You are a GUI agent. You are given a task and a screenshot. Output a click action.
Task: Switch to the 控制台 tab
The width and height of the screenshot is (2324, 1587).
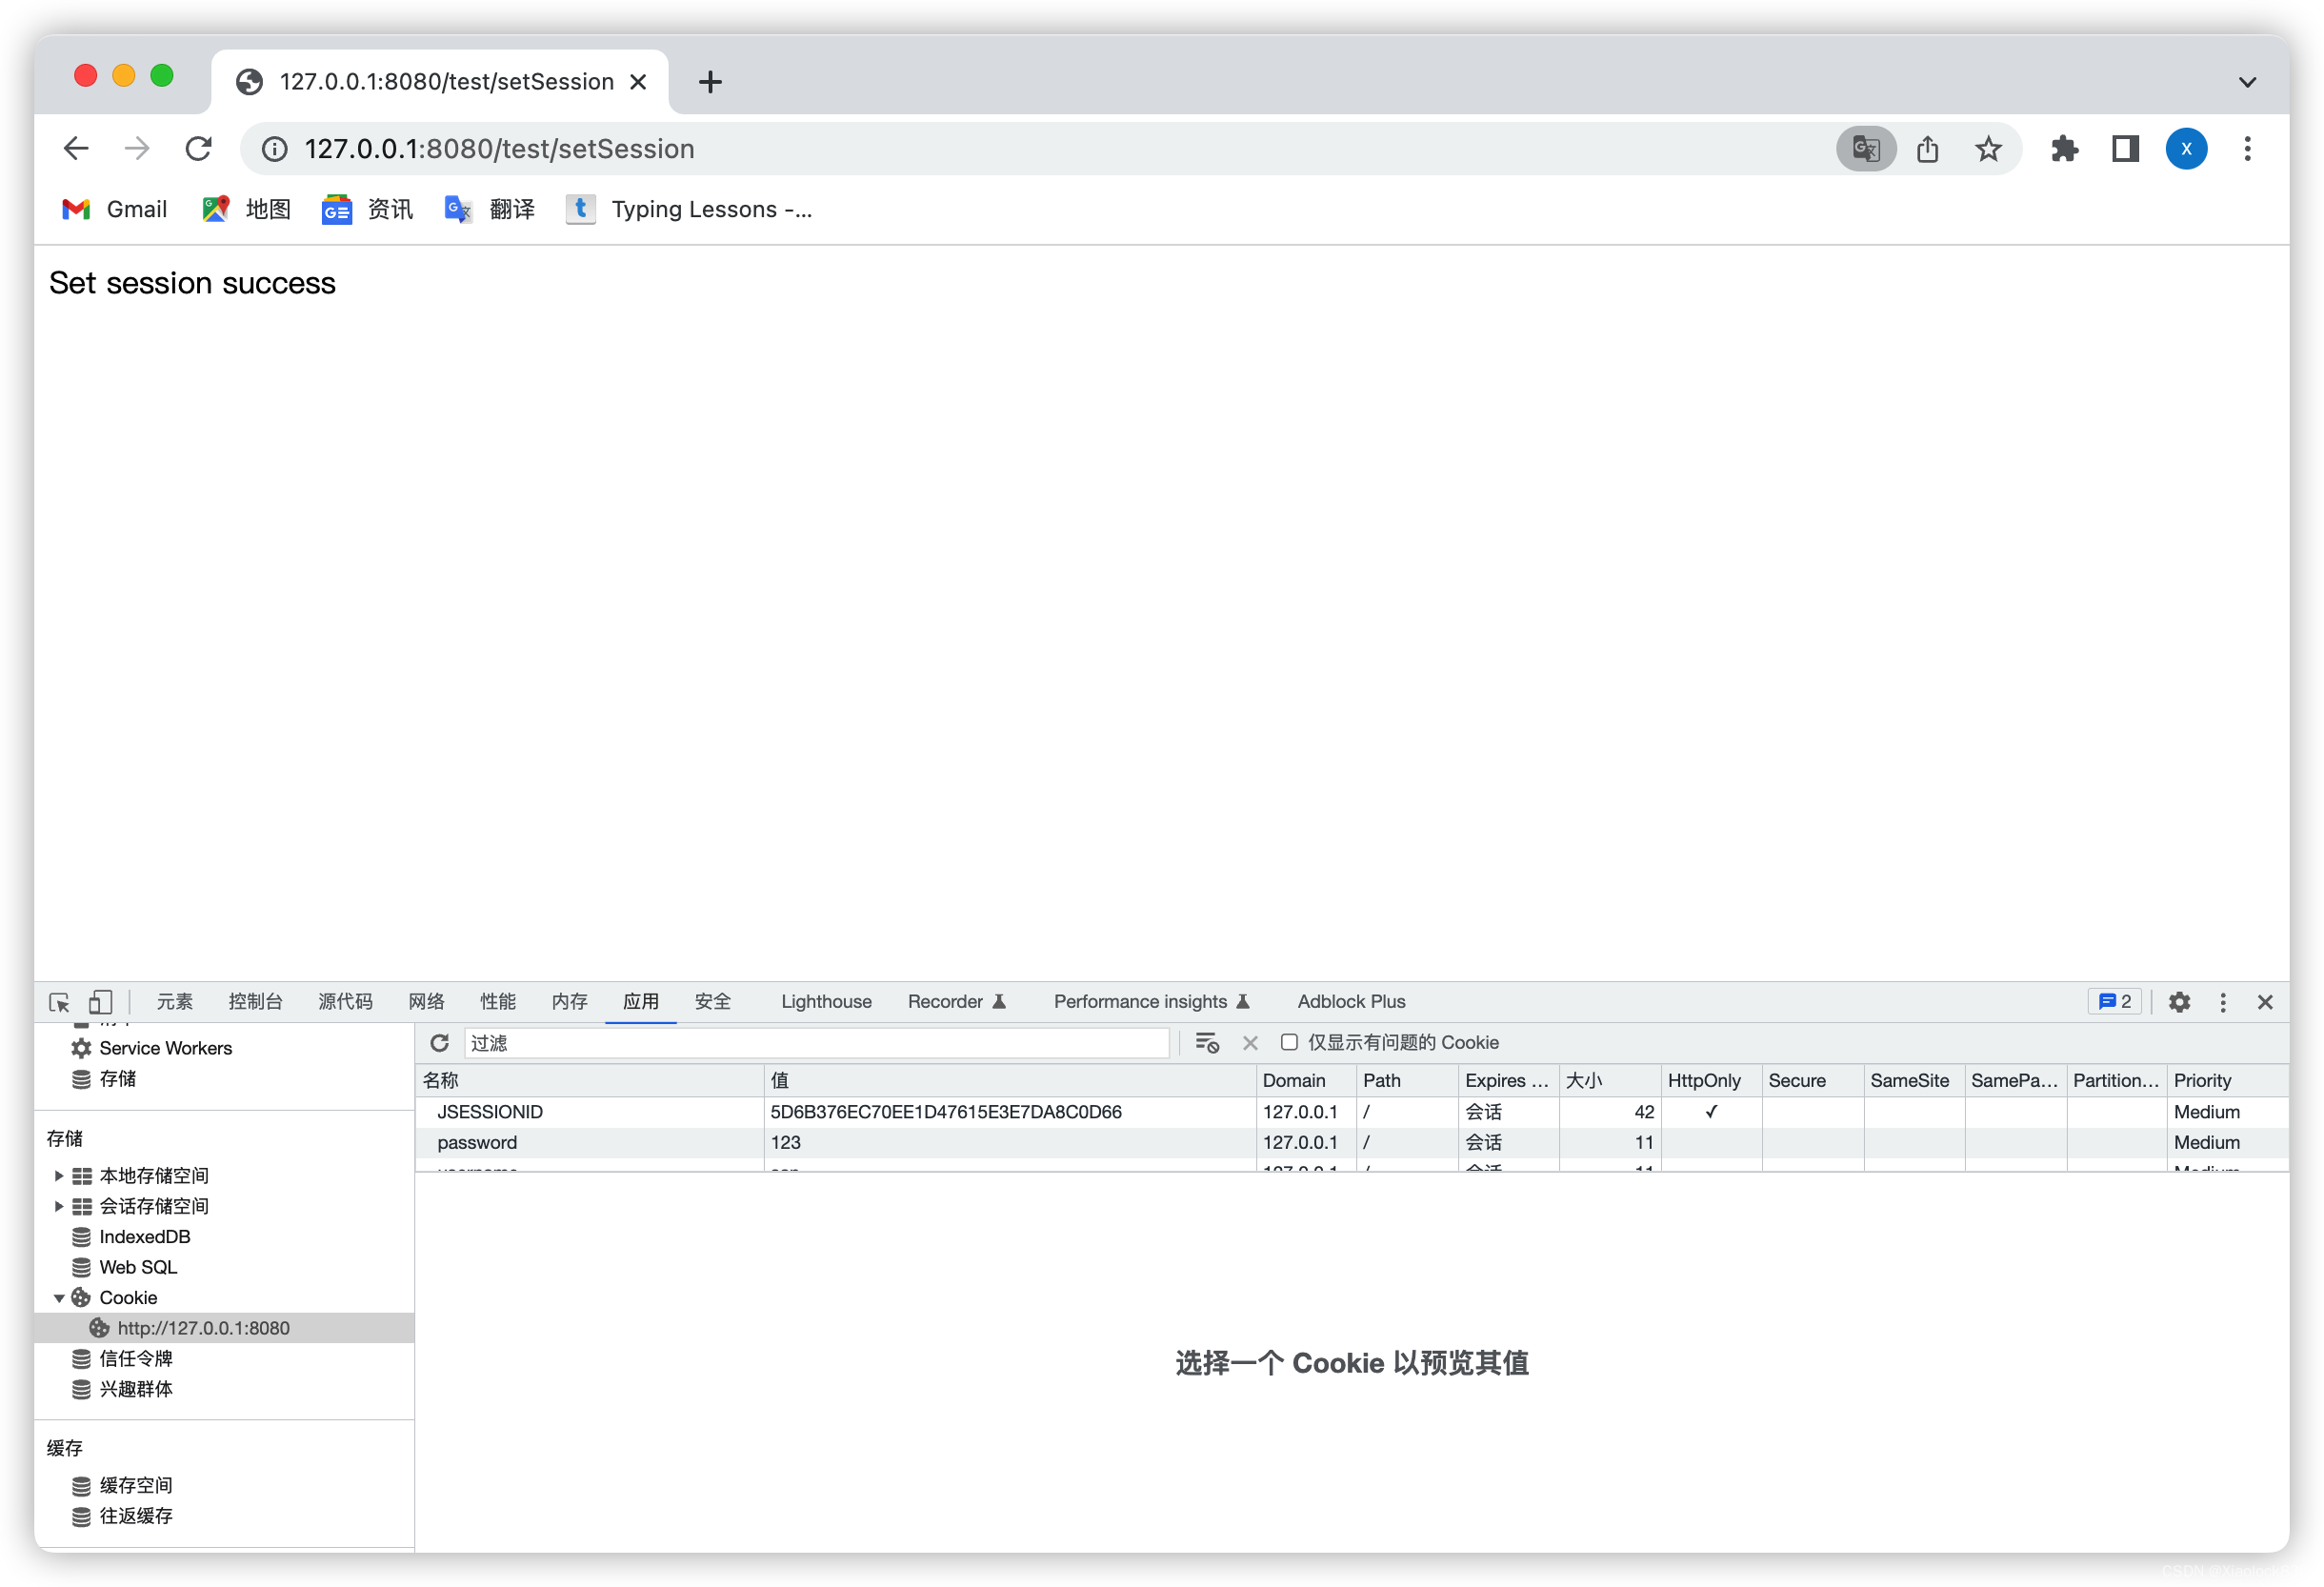255,1002
